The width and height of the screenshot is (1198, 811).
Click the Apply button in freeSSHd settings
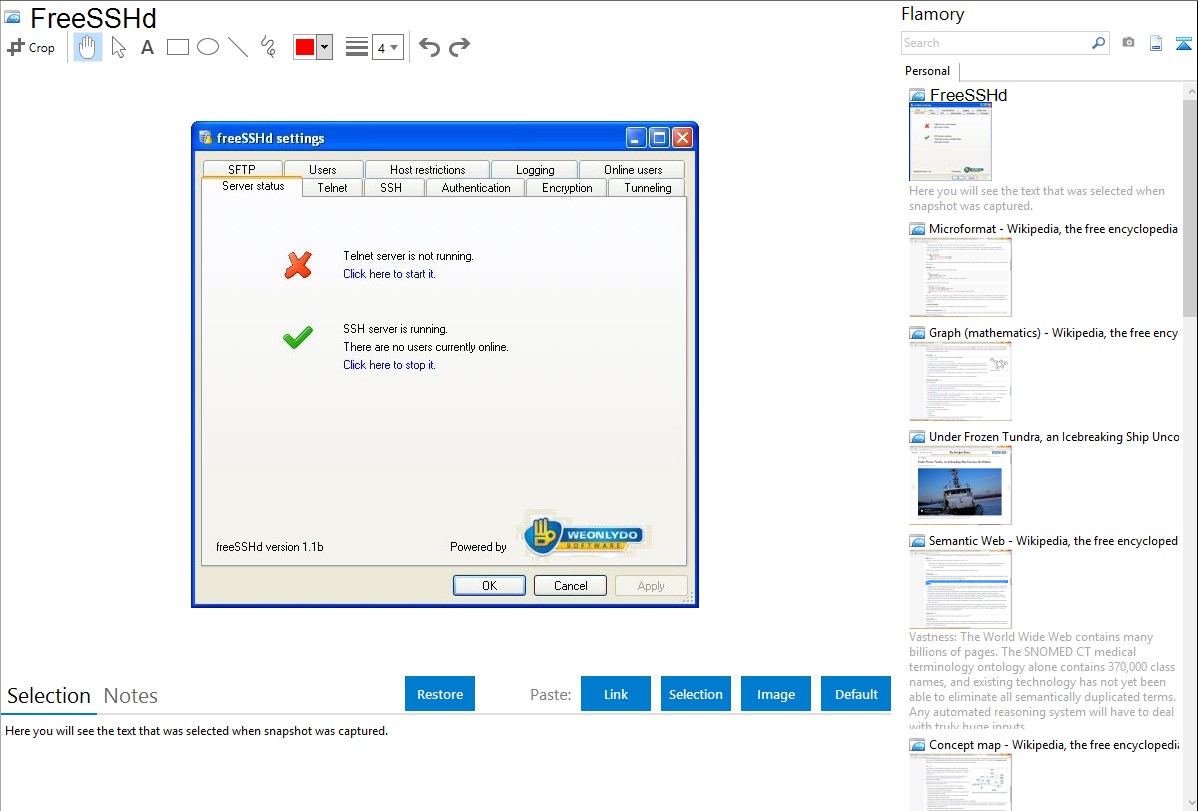pyautogui.click(x=651, y=586)
